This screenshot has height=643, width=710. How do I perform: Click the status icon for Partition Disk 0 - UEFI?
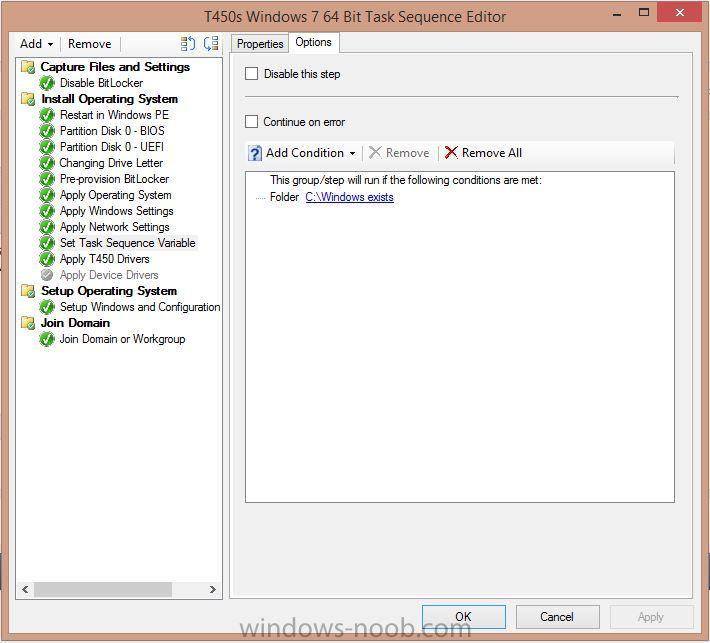pyautogui.click(x=47, y=147)
